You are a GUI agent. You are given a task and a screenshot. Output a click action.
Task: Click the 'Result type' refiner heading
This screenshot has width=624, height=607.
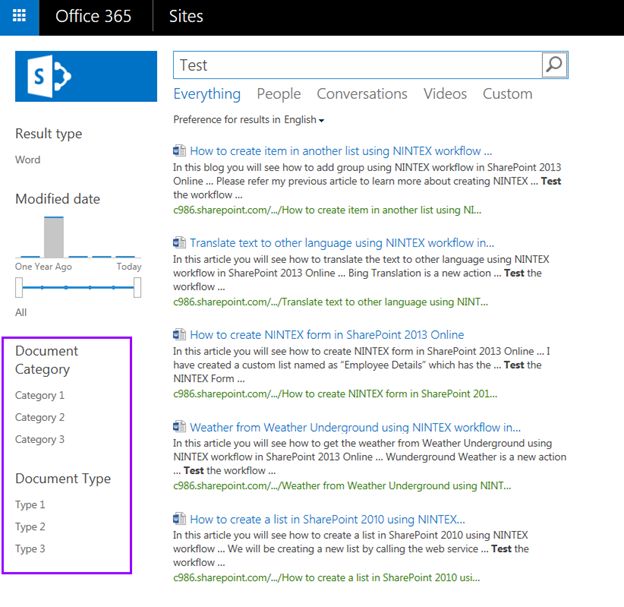tap(49, 134)
